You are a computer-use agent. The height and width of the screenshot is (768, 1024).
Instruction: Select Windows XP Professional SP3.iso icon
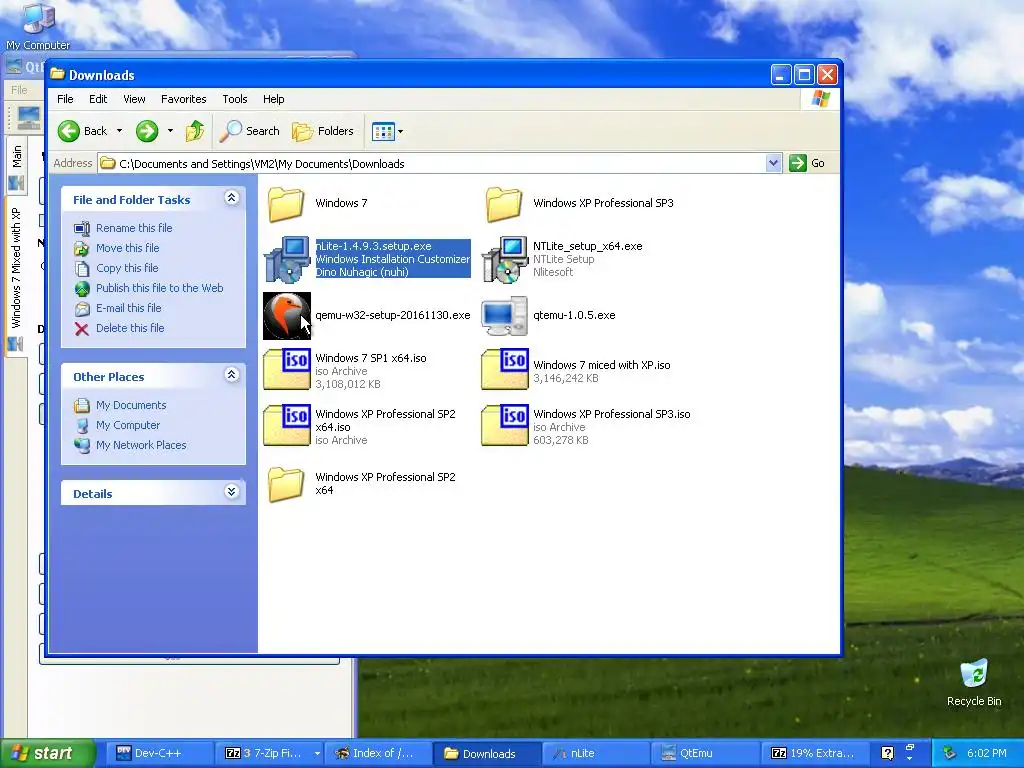click(505, 426)
